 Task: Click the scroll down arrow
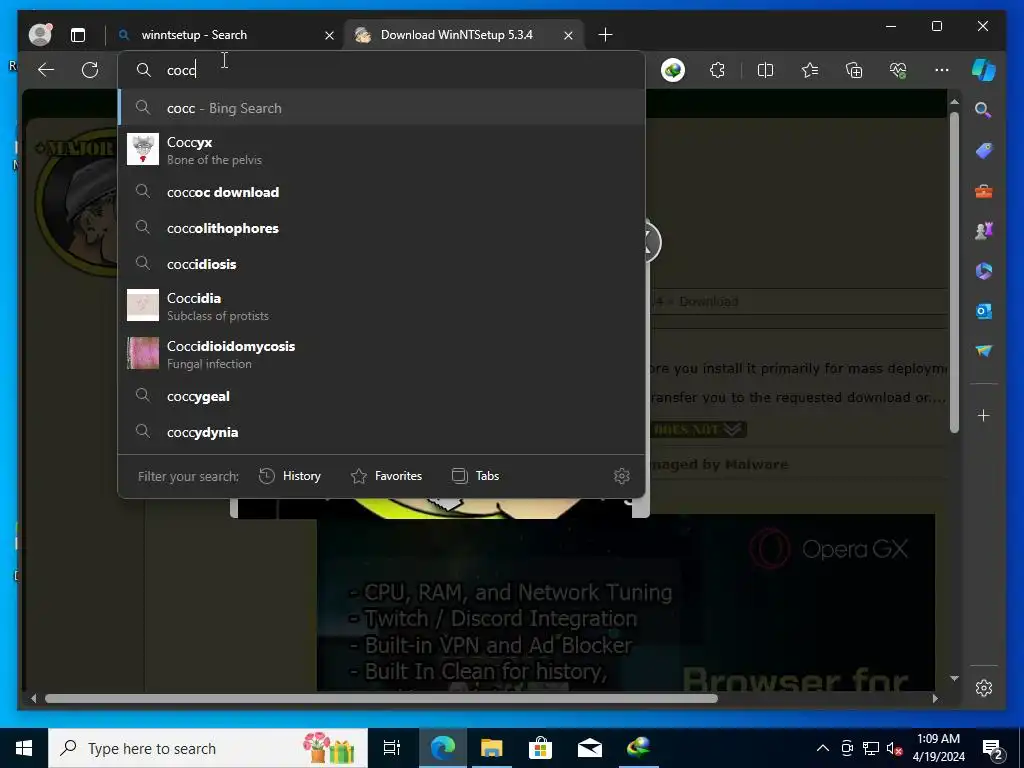(954, 679)
